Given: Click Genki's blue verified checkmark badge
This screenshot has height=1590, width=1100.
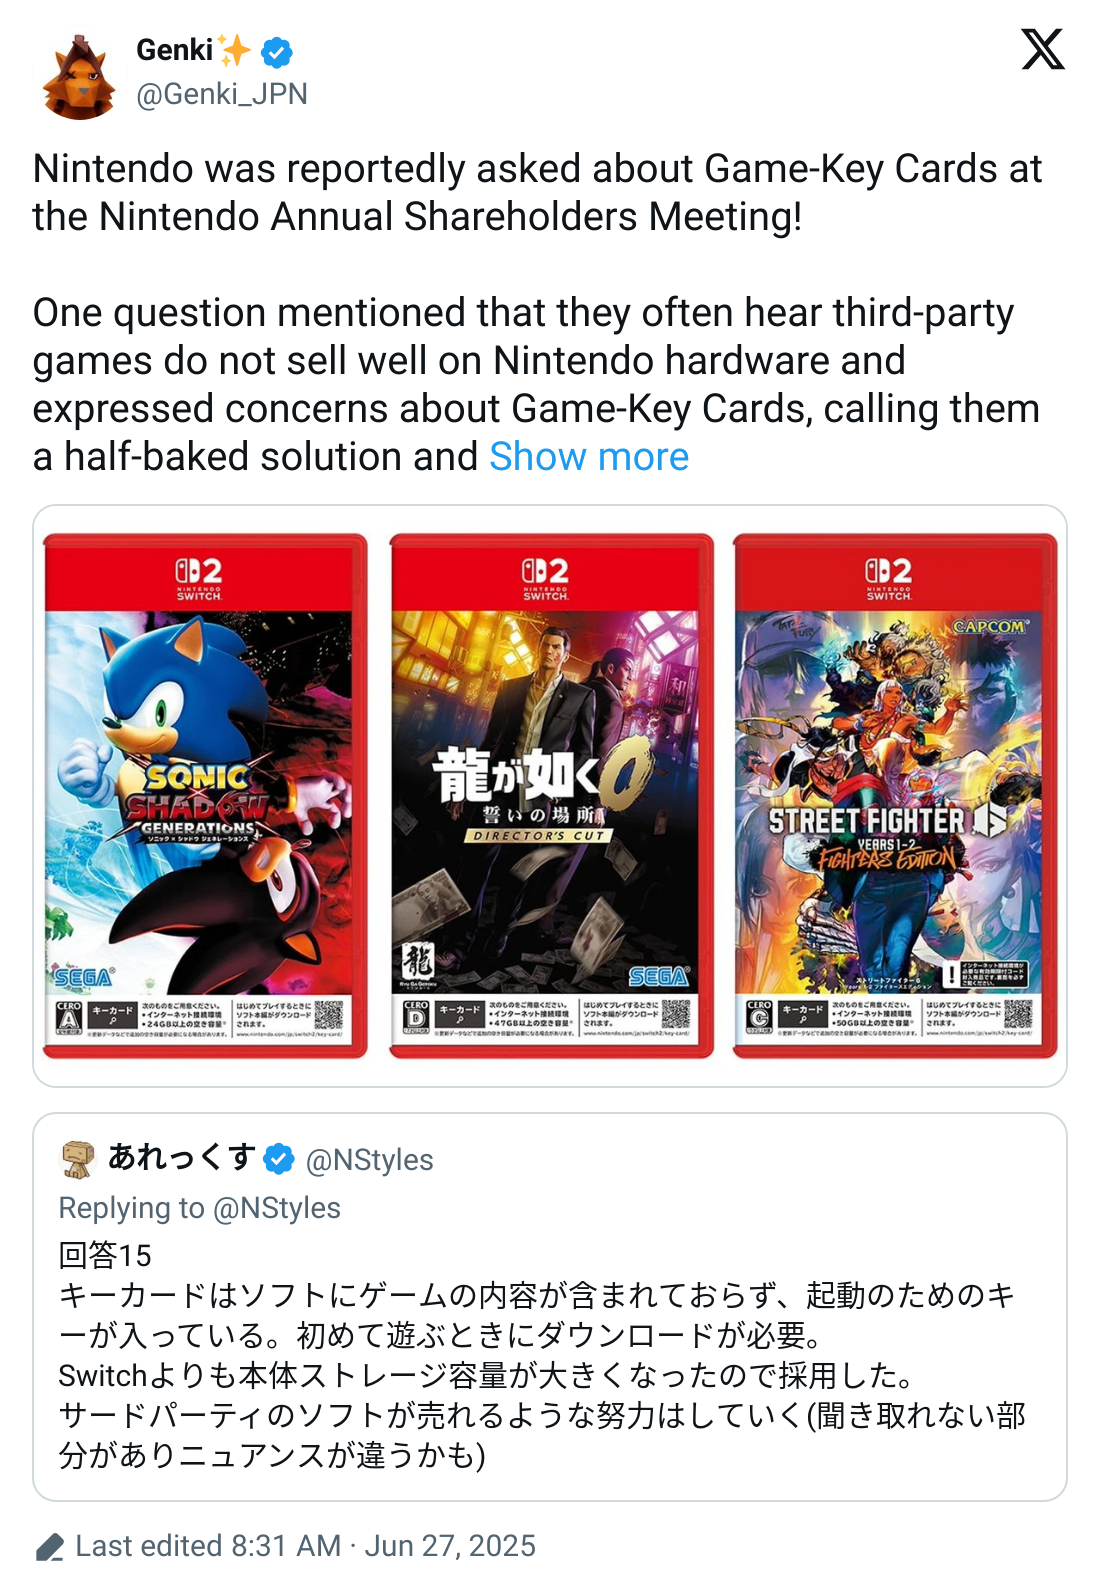Looking at the screenshot, I should [x=277, y=51].
